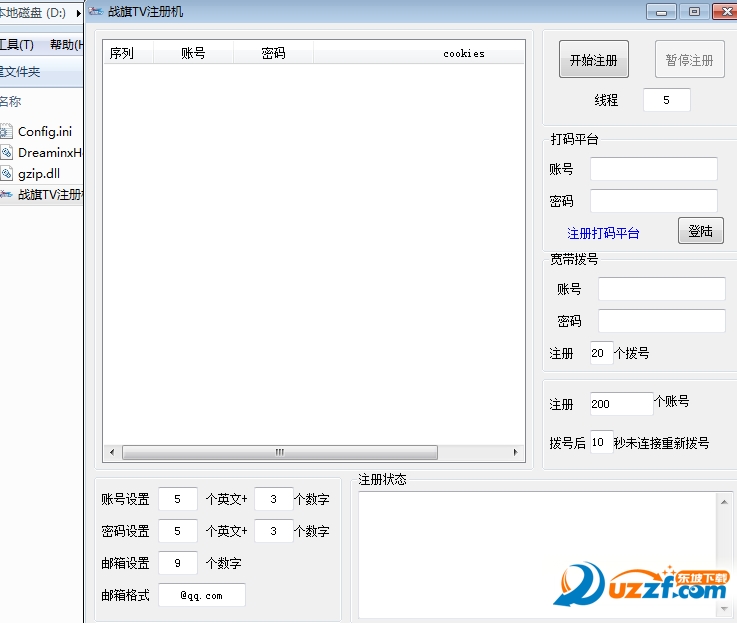
Task: Click 本地磁盘 (D:) breadcrumb in Explorer
Action: tap(33, 13)
